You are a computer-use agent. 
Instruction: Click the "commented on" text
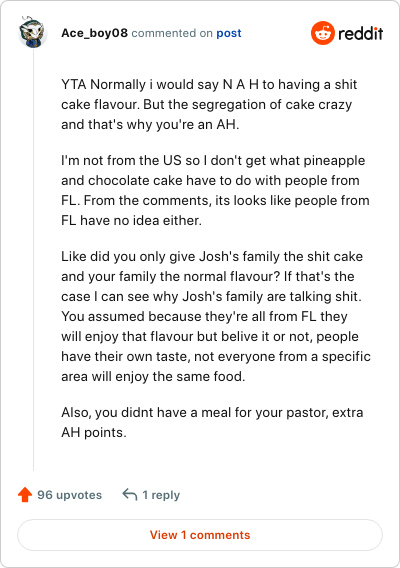point(172,33)
